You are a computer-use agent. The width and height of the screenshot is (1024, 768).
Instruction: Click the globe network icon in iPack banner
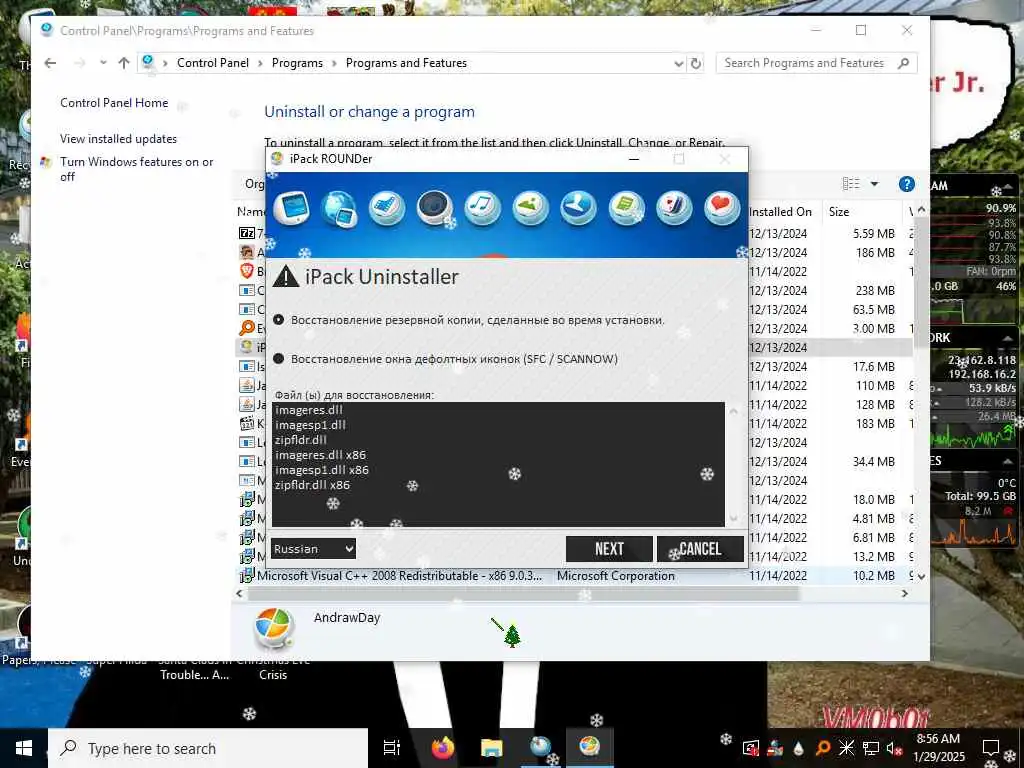339,209
